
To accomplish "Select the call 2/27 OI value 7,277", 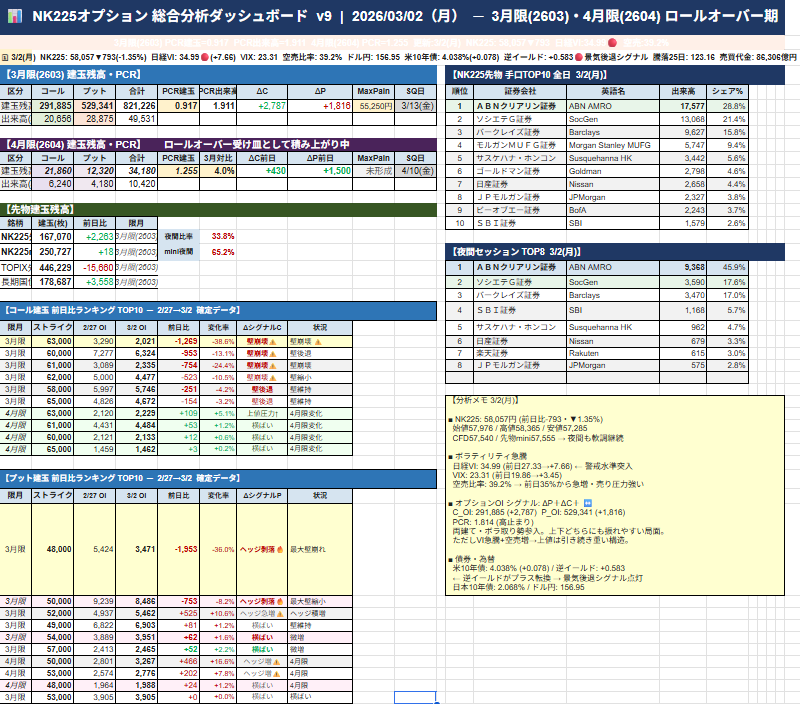I will [x=94, y=353].
